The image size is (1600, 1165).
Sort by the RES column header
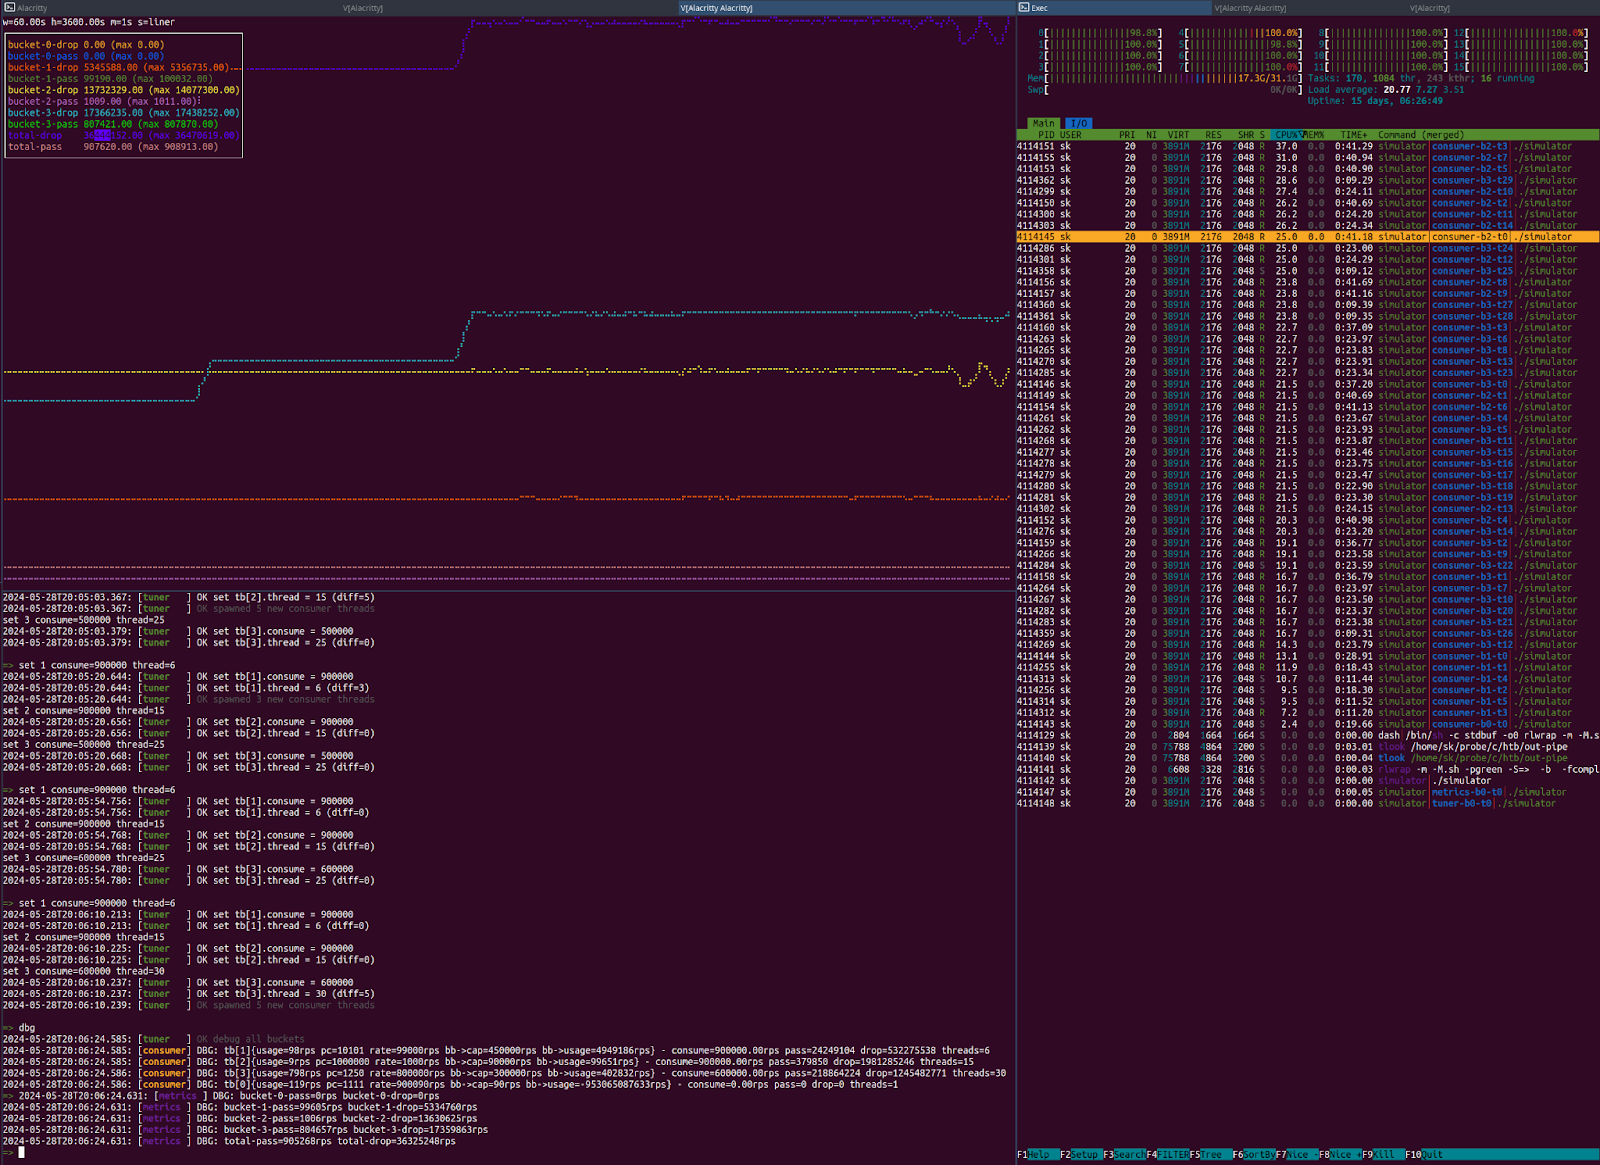point(1213,135)
